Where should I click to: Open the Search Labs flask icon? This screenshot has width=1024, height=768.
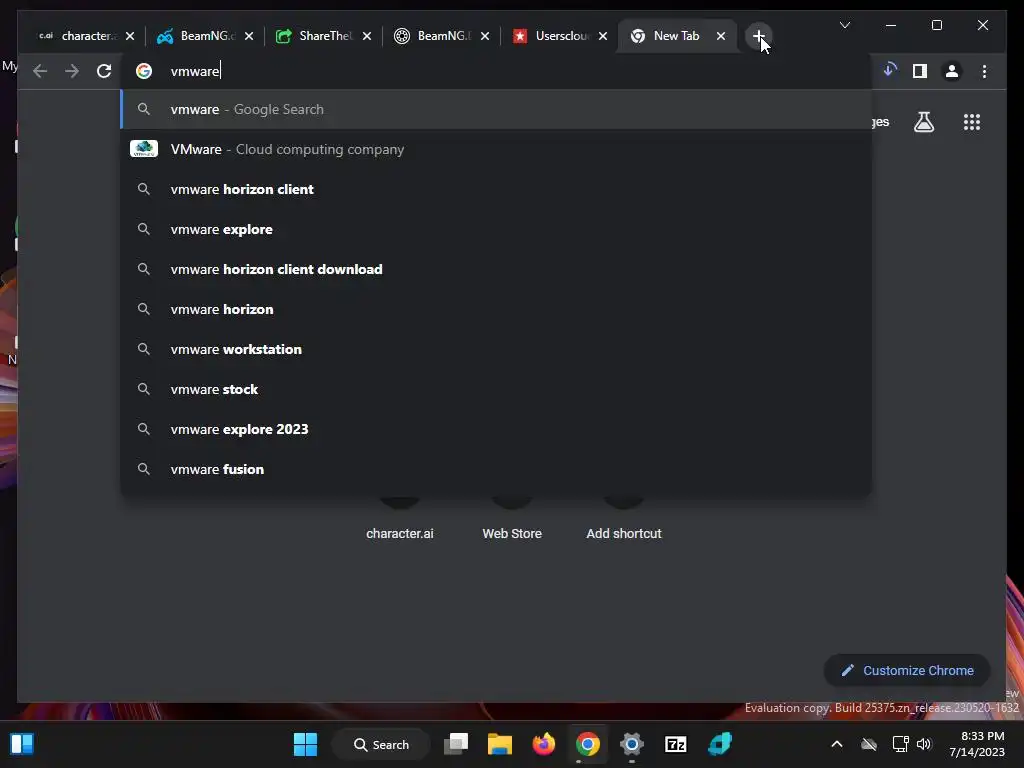coord(923,122)
